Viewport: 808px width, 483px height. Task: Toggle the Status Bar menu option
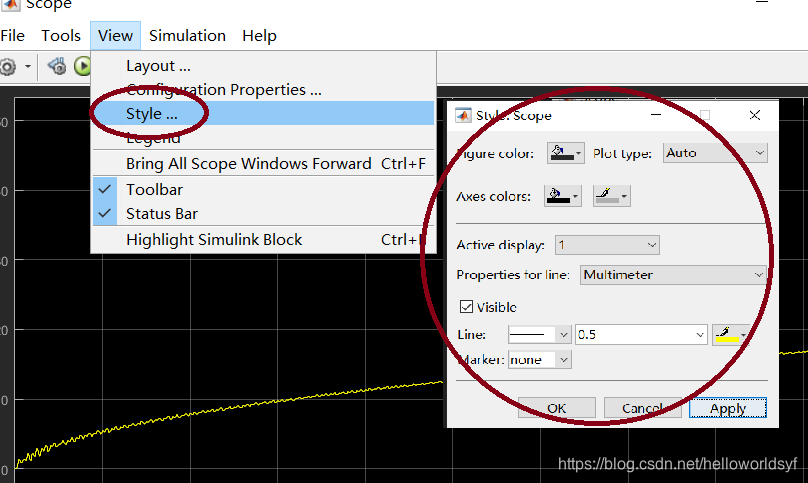coord(263,213)
